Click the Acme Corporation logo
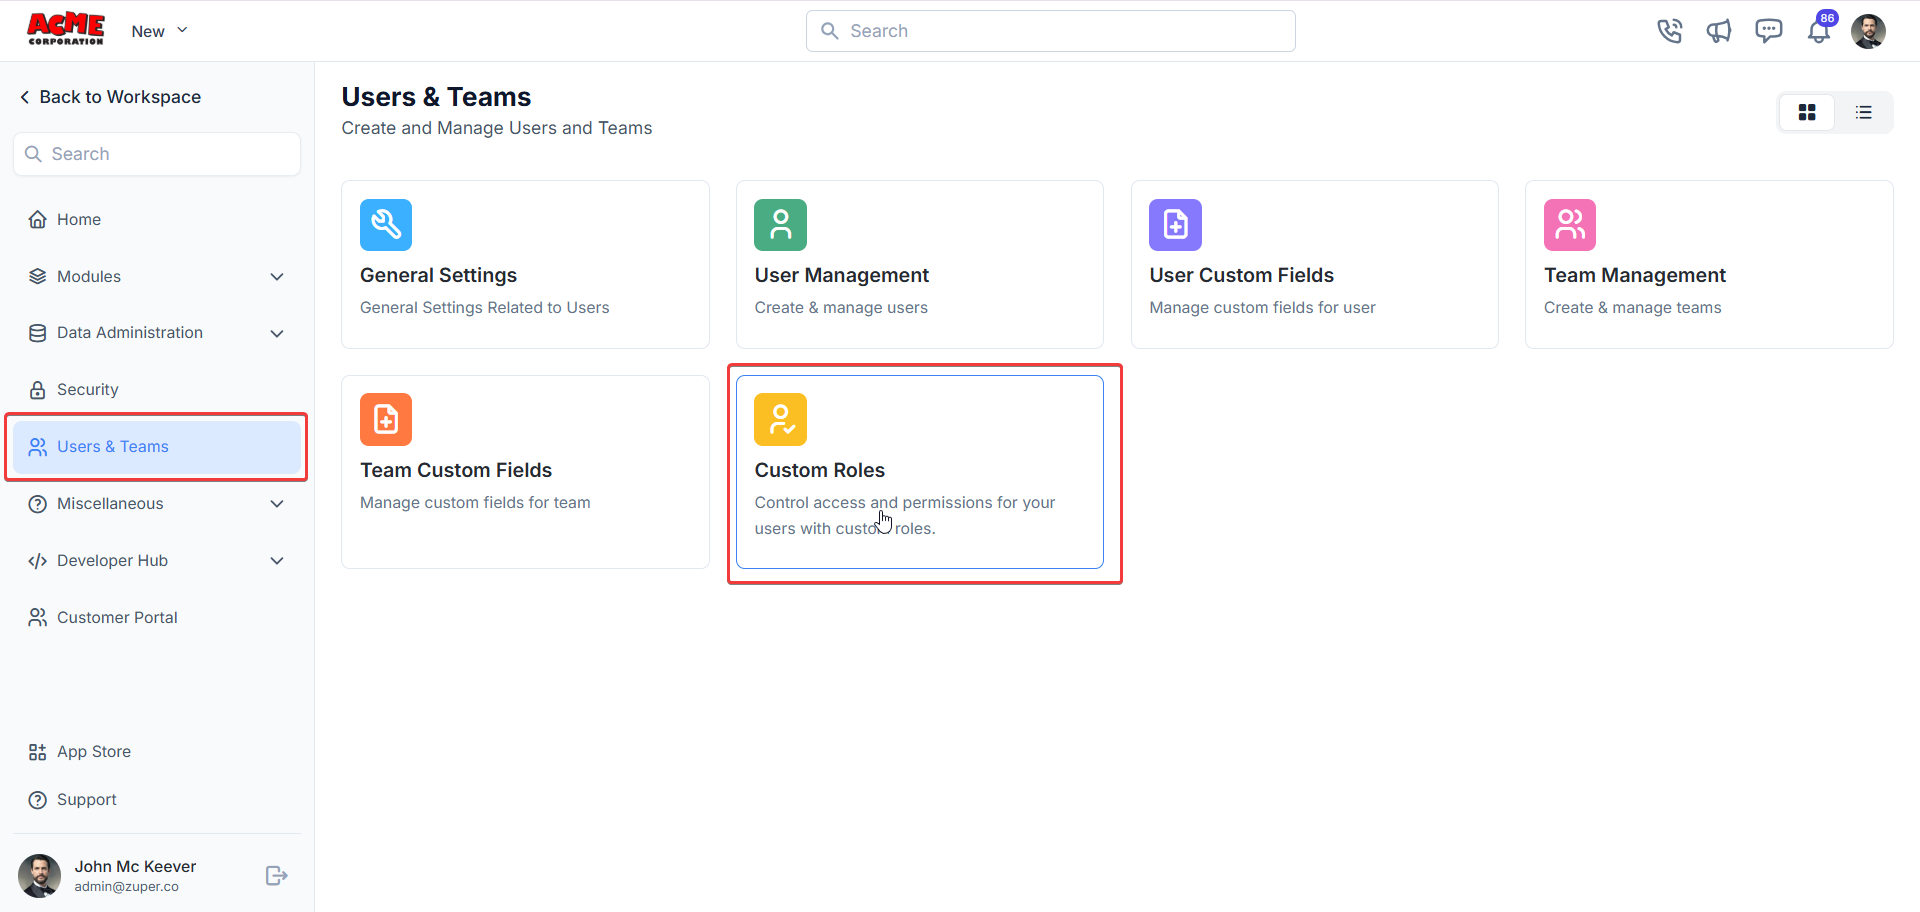Screen dimensions: 1920x912 point(65,29)
